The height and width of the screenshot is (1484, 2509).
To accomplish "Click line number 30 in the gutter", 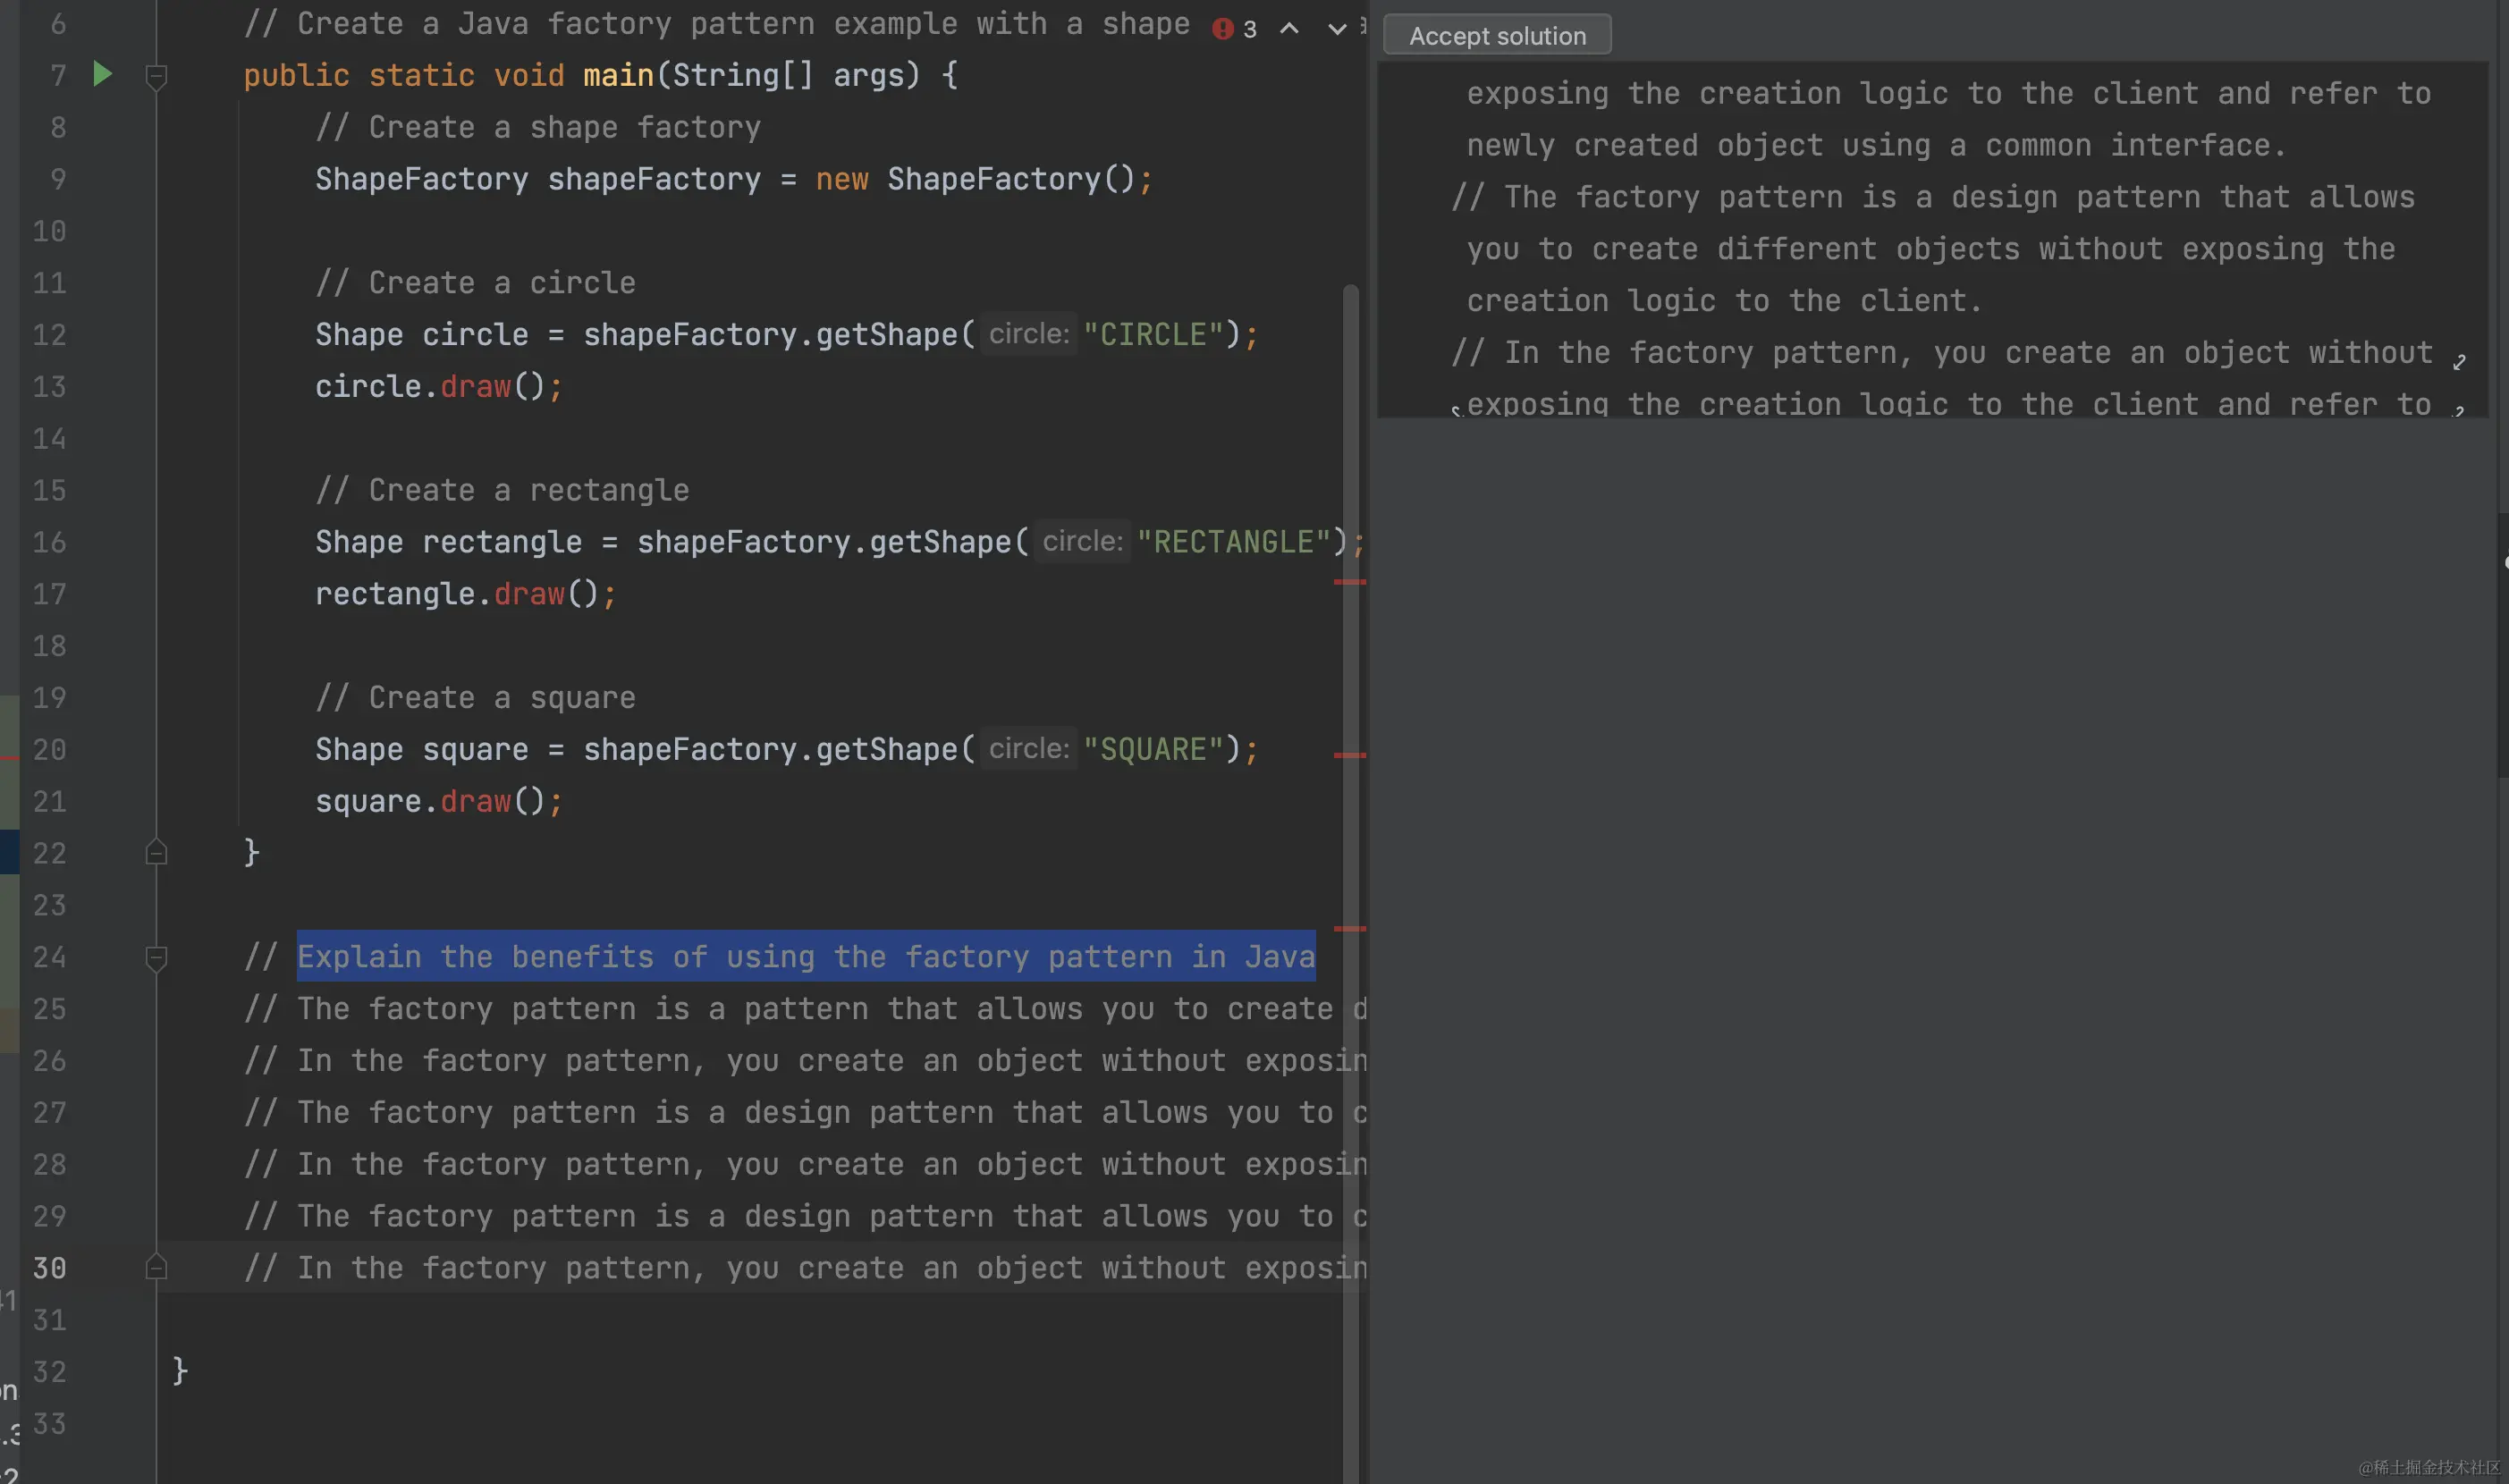I will pyautogui.click(x=49, y=1268).
